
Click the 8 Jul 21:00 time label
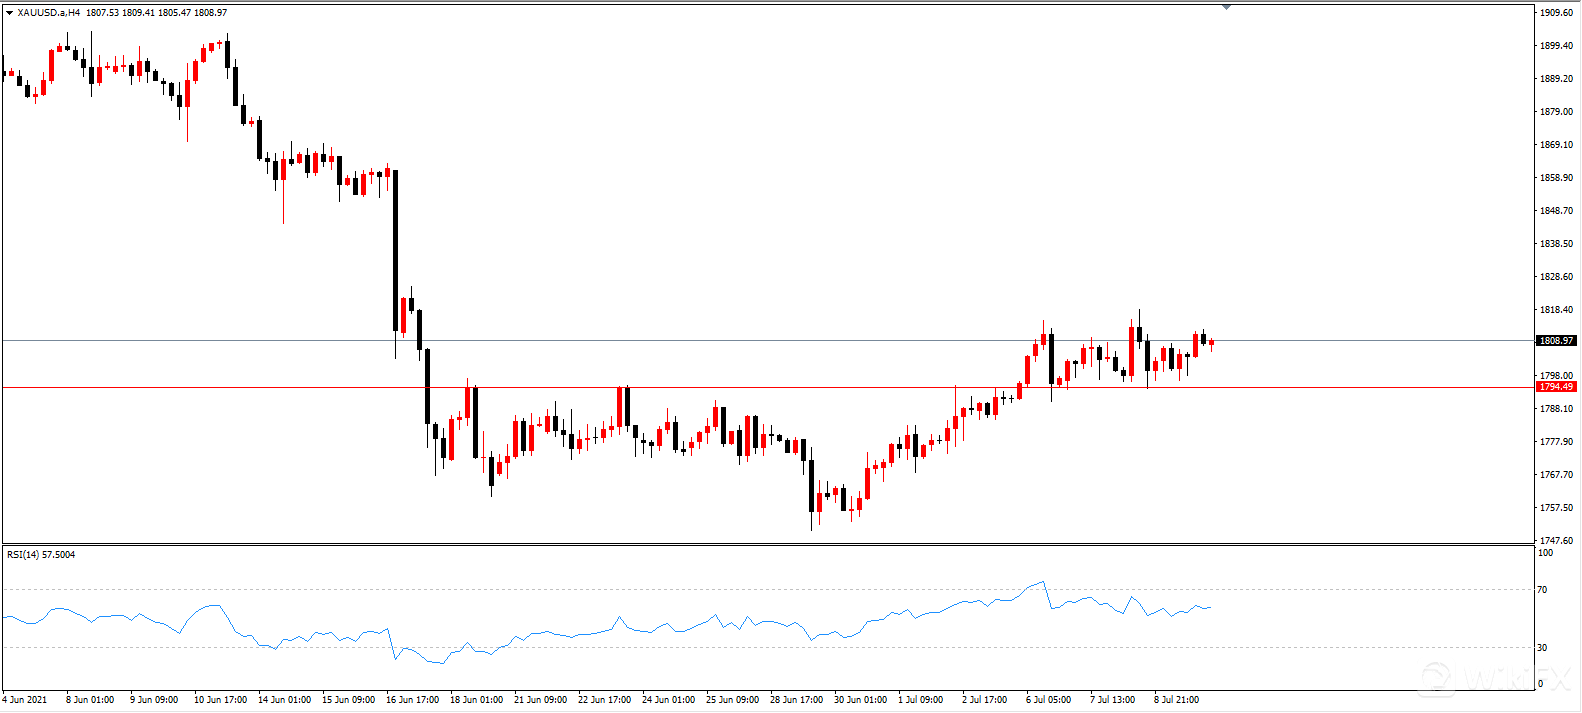click(1176, 700)
